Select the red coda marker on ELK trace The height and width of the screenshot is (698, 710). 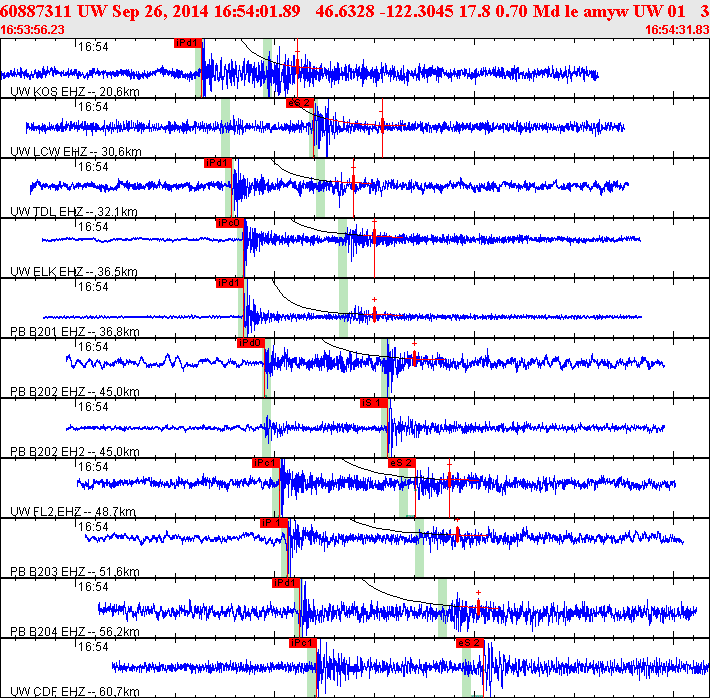374,237
